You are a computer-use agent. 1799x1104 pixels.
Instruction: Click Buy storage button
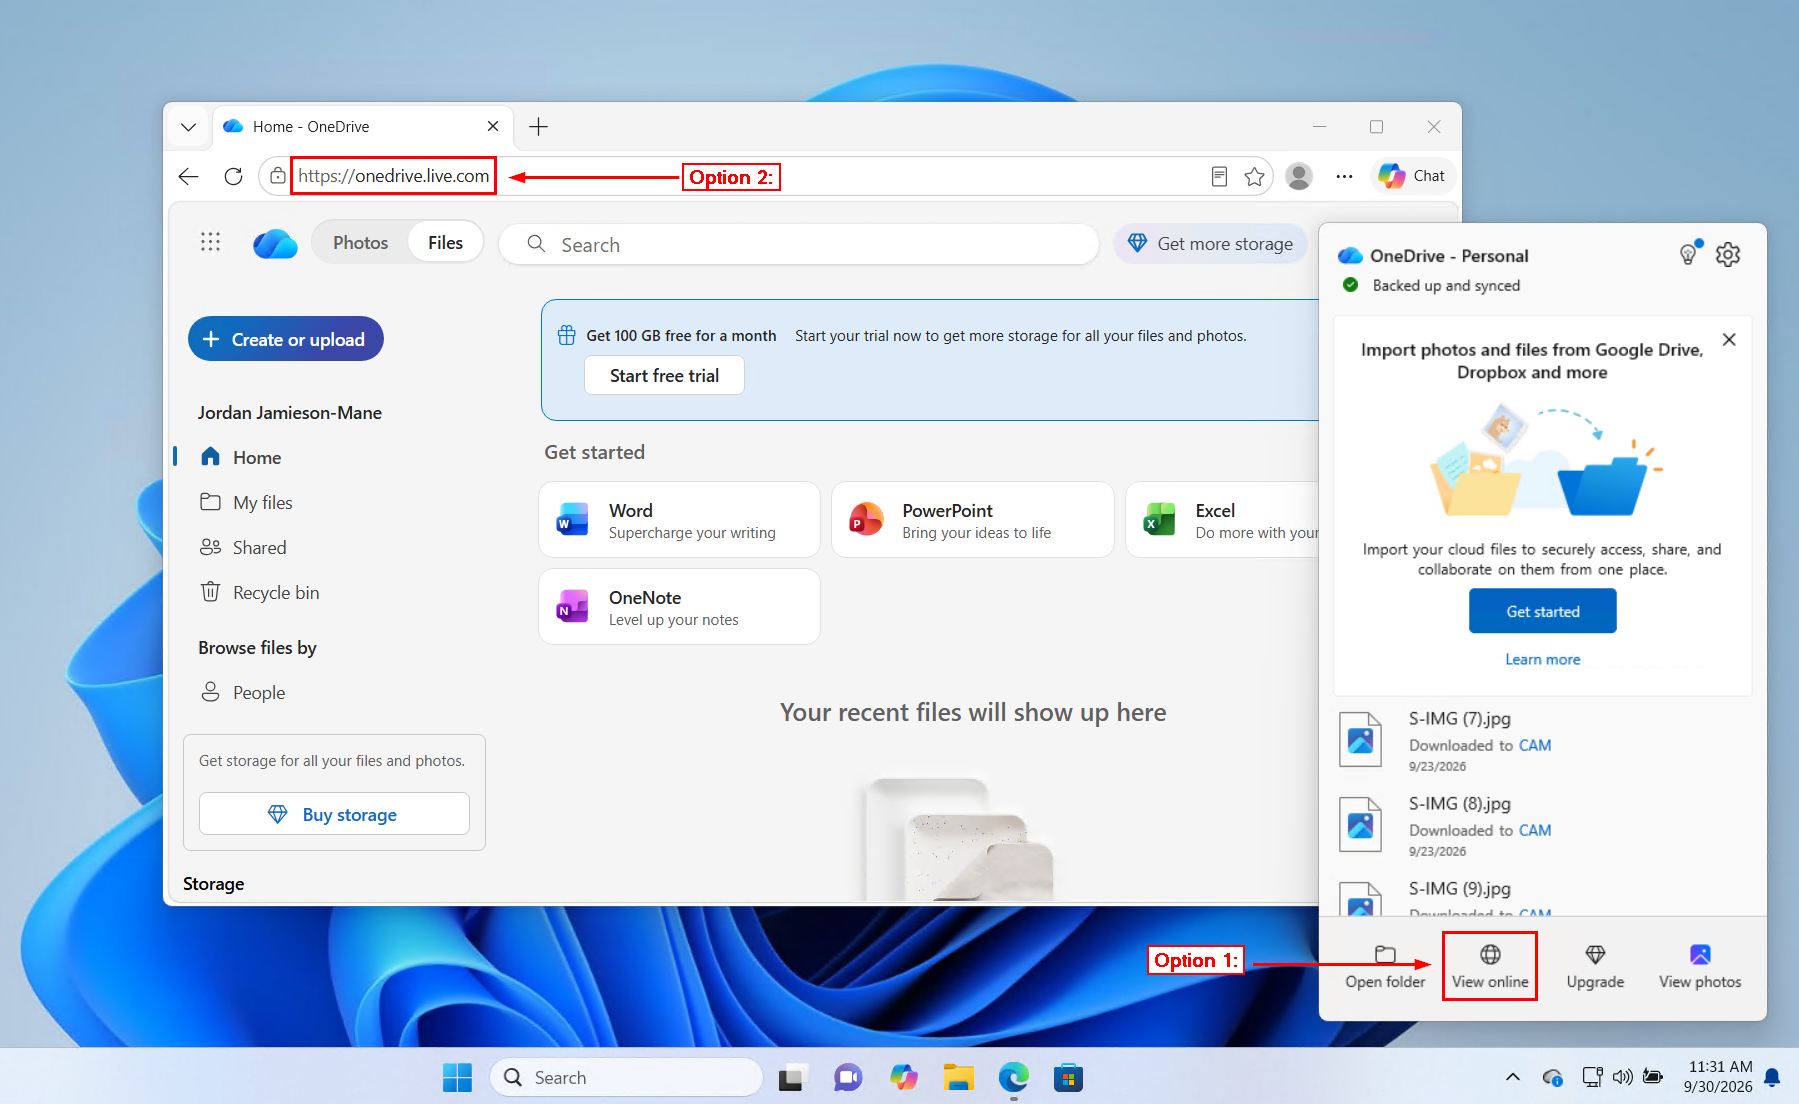[334, 814]
